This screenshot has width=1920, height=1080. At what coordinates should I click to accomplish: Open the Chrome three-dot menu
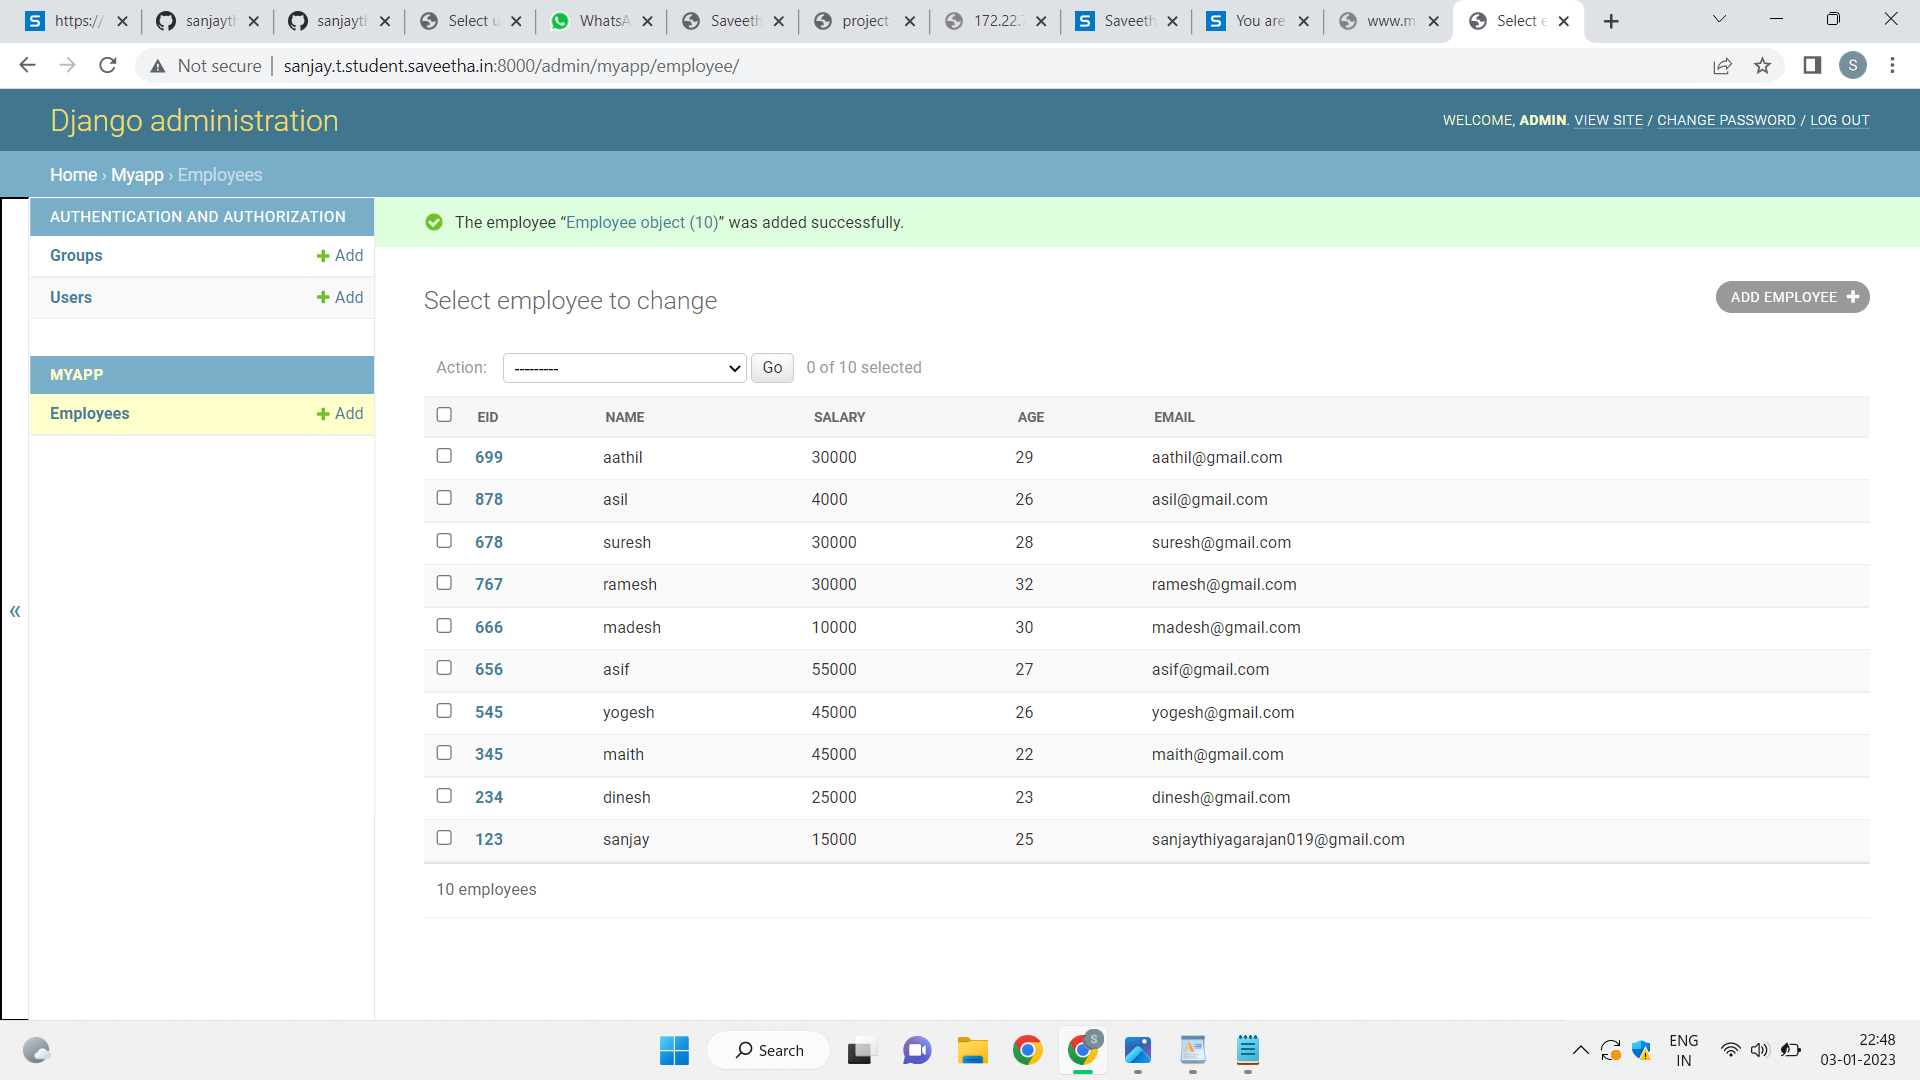pos(1892,66)
